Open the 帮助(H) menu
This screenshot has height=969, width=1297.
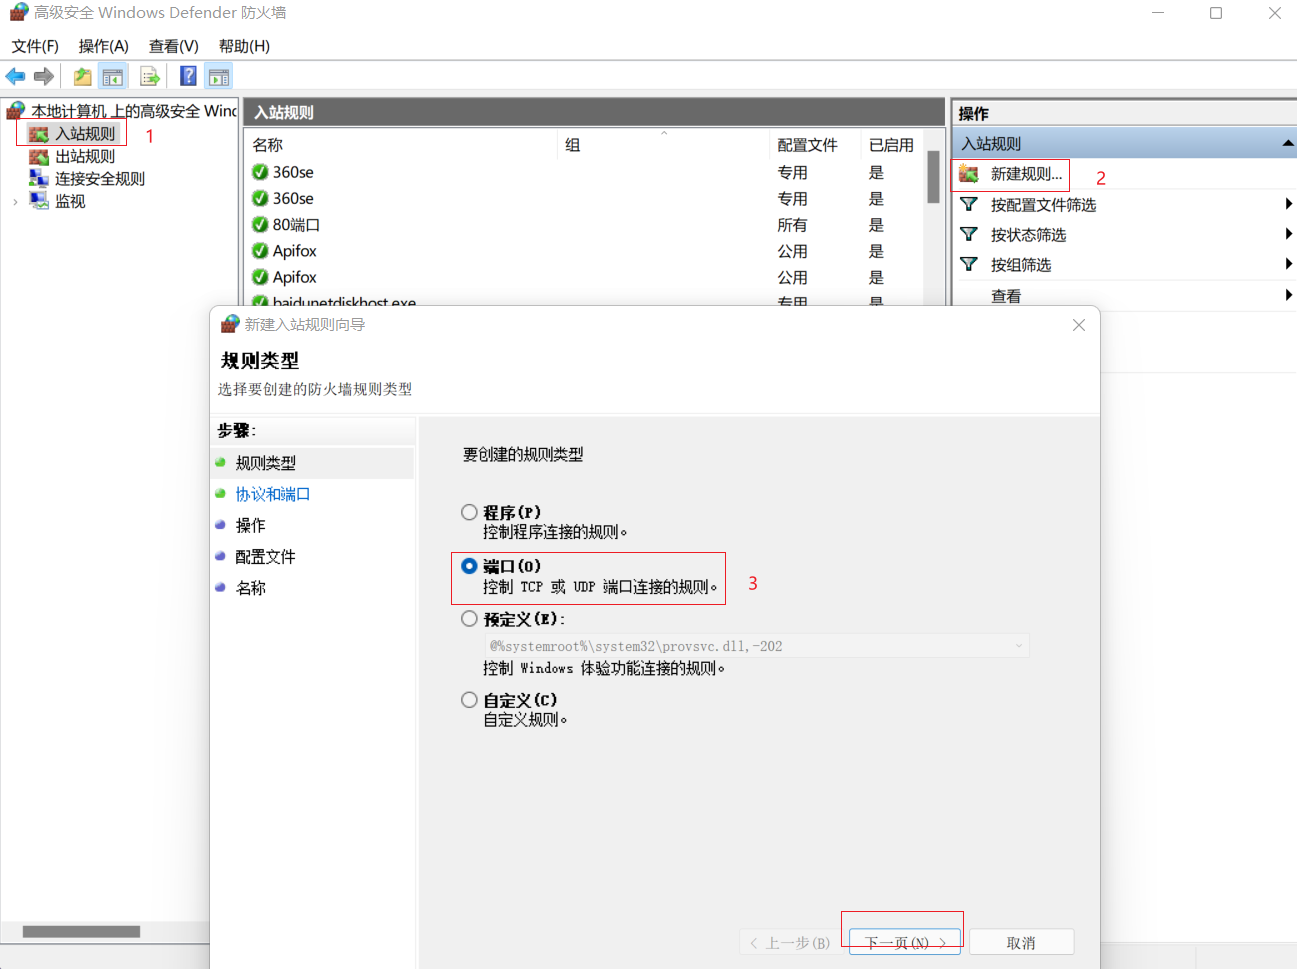click(244, 46)
